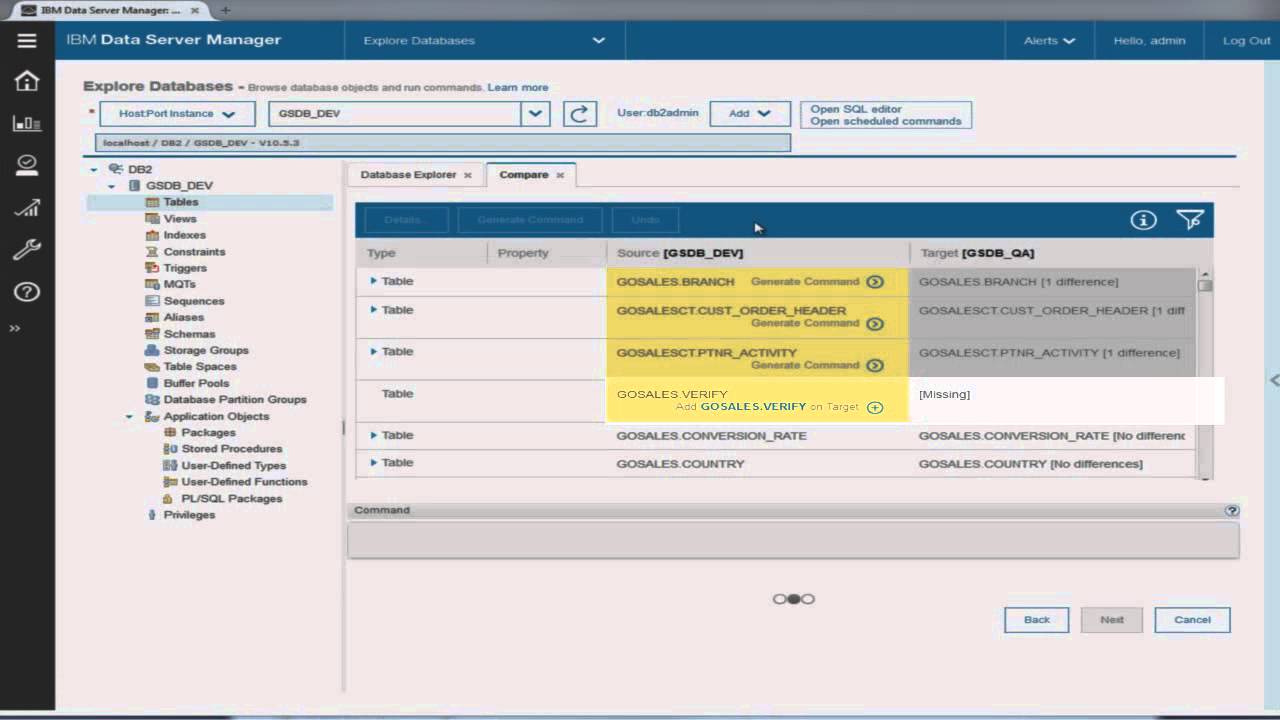The width and height of the screenshot is (1280, 720).
Task: Click Log Out
Action: (1246, 41)
